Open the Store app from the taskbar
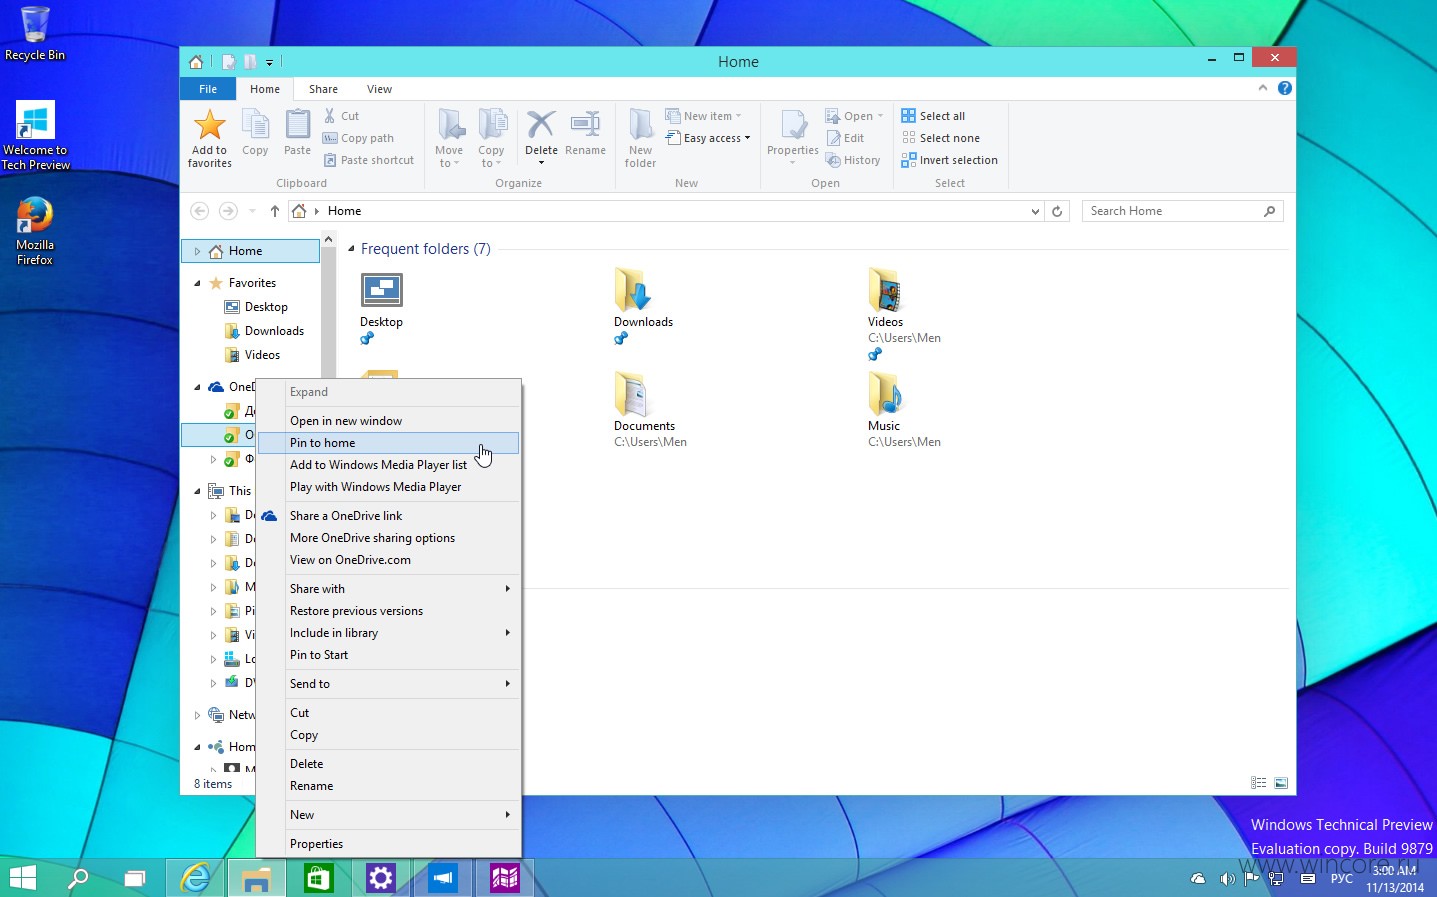This screenshot has width=1437, height=897. pos(318,878)
